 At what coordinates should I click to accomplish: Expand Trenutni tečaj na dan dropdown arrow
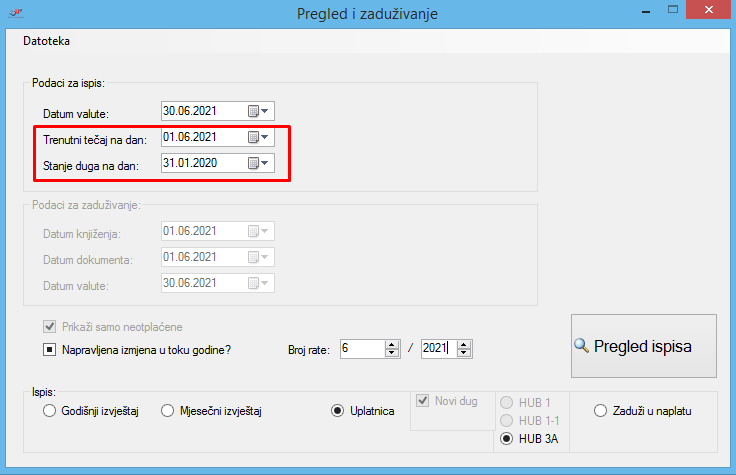(266, 137)
